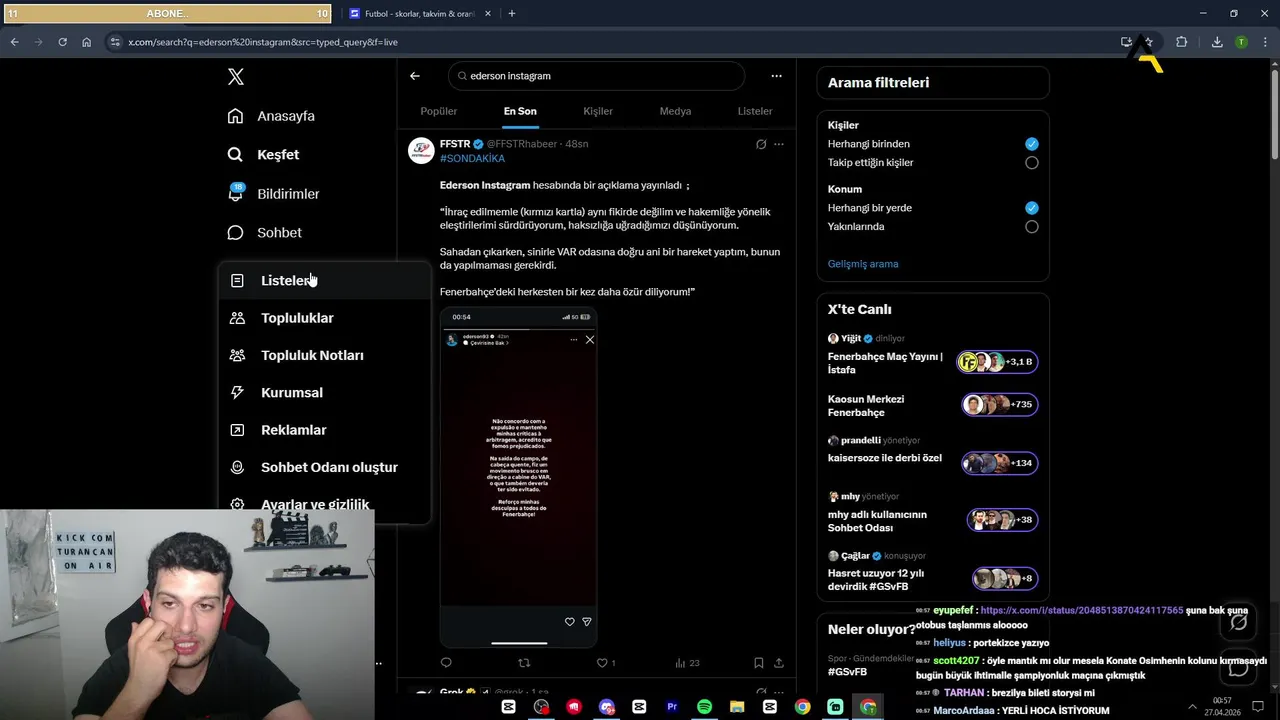
Task: Open the Grok floating button
Action: 1238,622
